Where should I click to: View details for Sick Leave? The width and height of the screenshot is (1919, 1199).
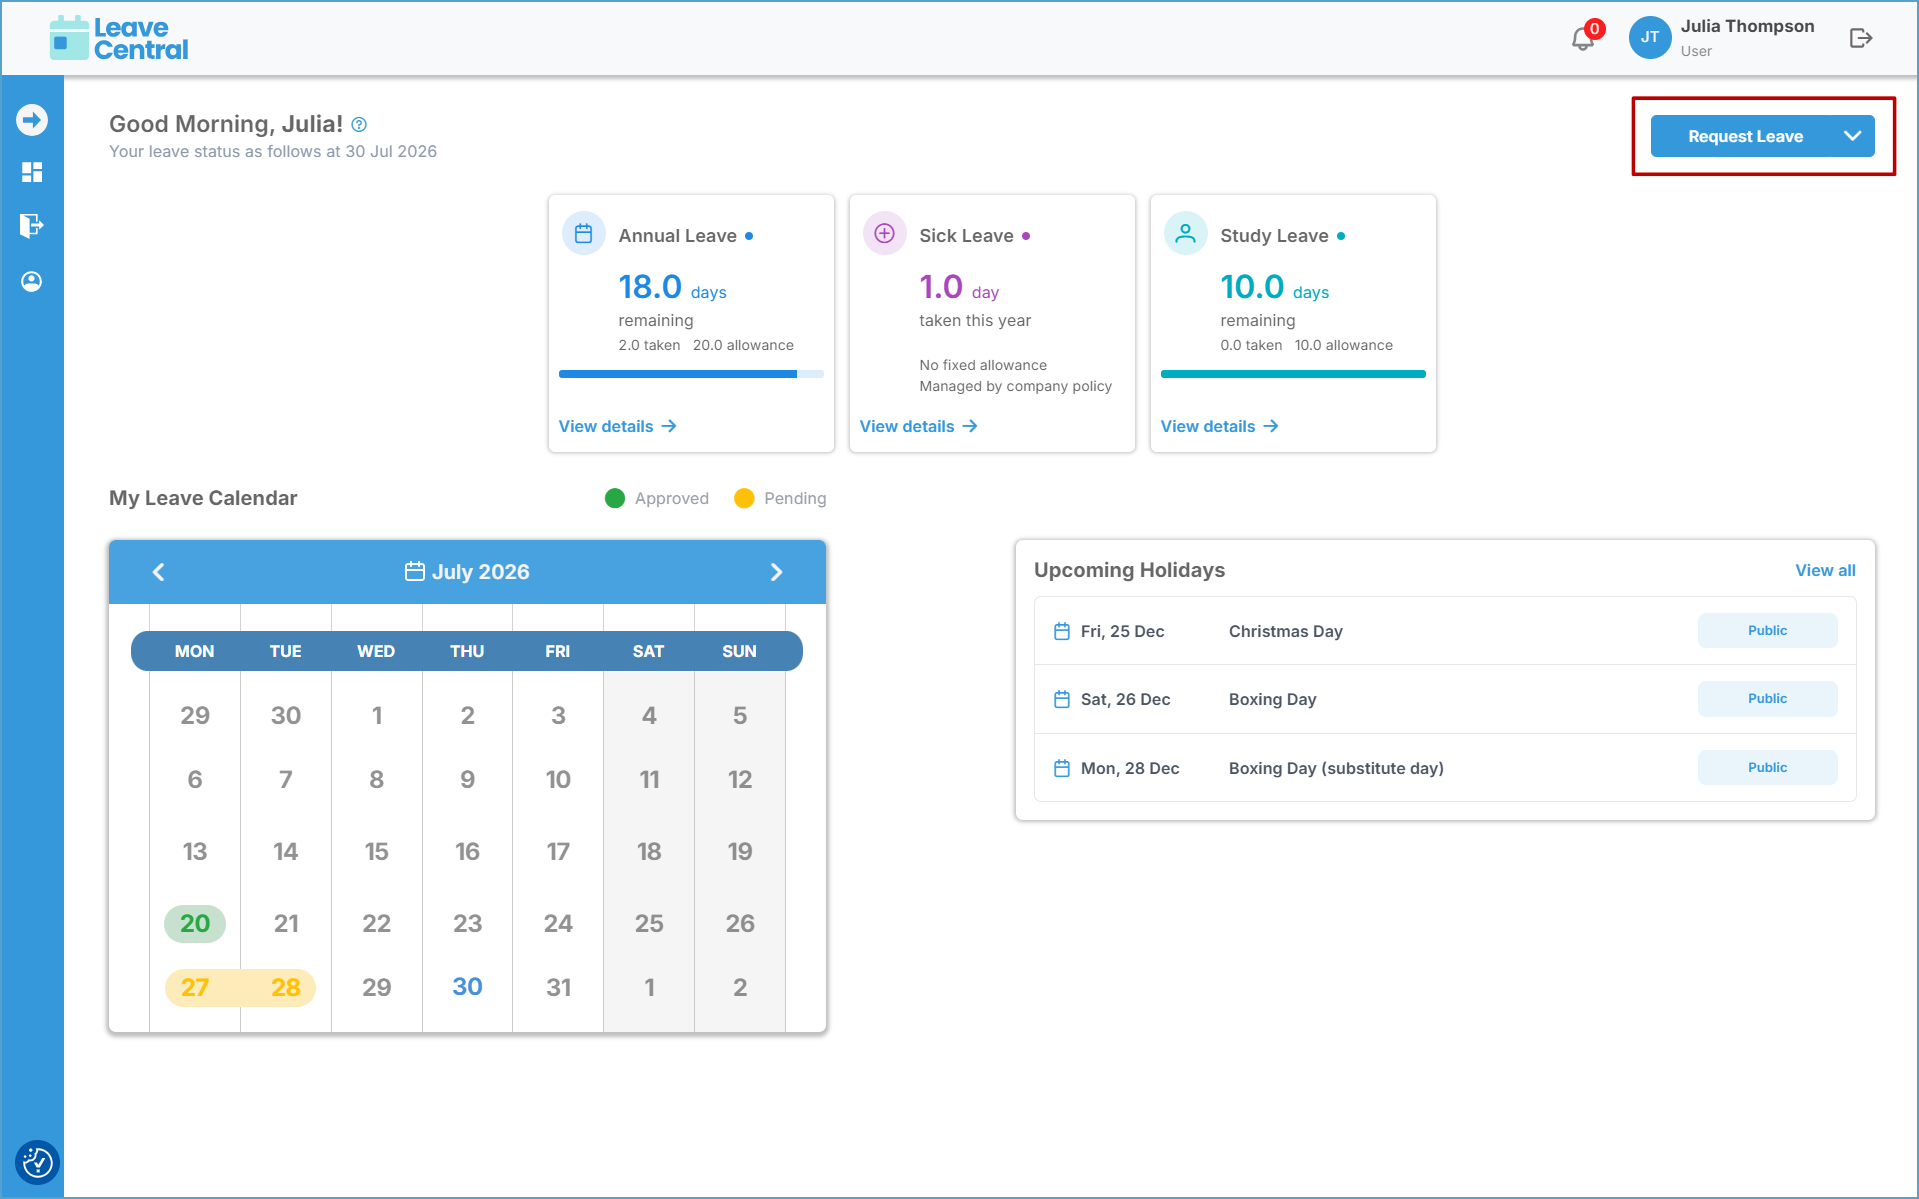point(918,426)
